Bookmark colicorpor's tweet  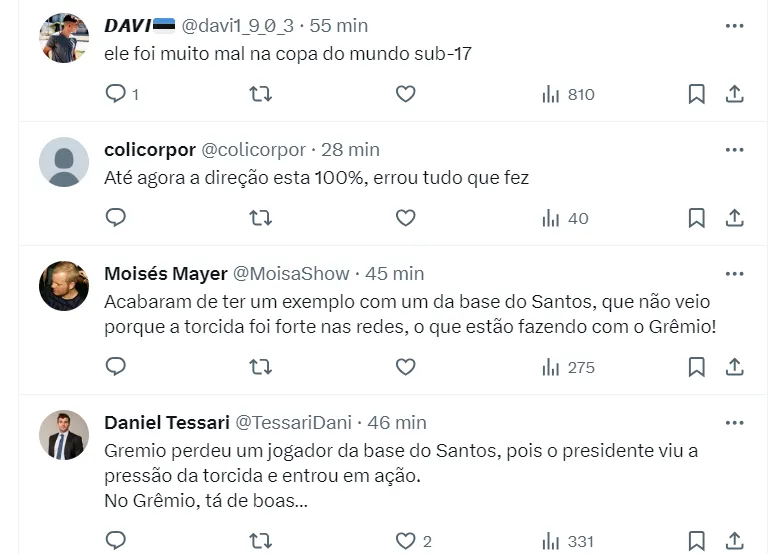[697, 218]
